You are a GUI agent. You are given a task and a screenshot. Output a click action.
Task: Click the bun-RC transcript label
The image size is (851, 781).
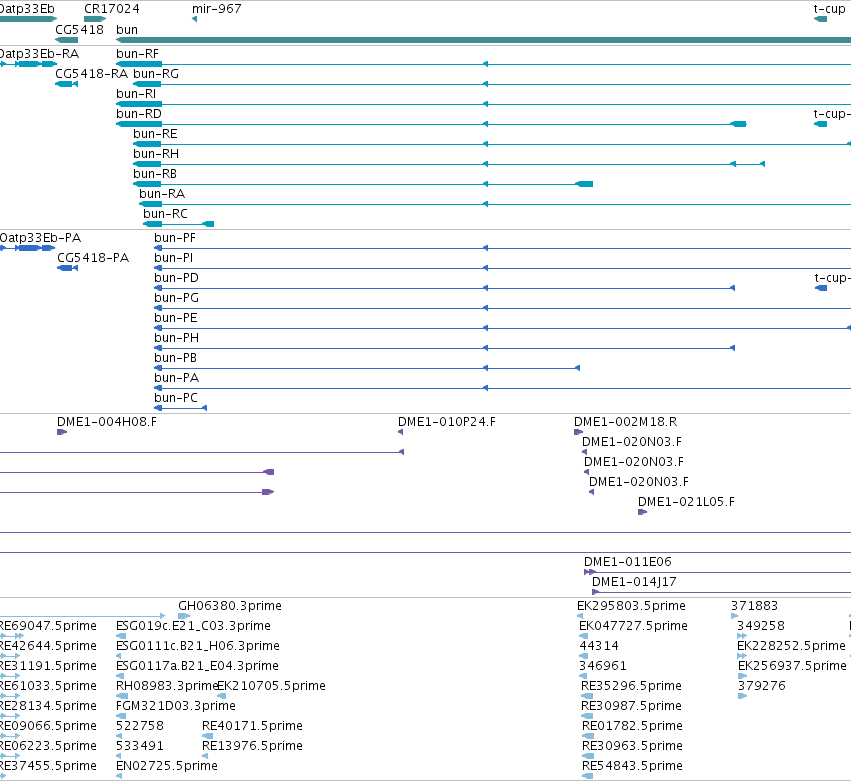(165, 214)
